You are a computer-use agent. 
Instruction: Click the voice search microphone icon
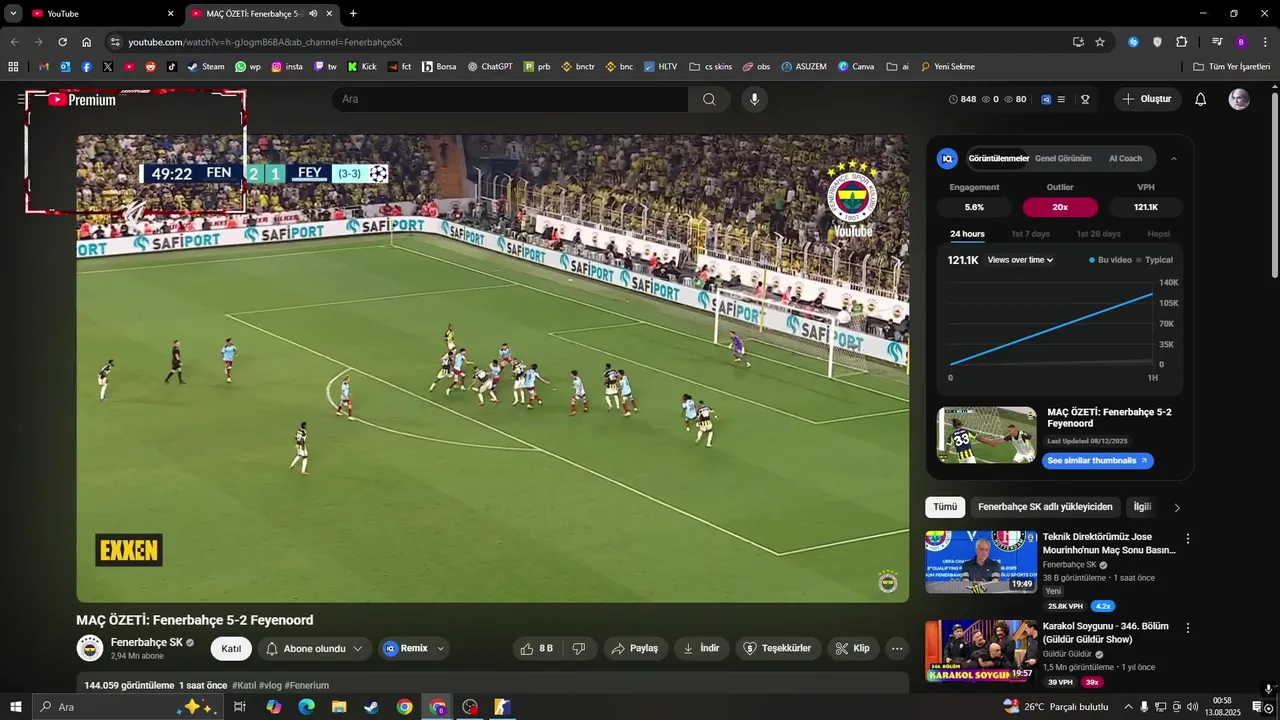pos(755,99)
